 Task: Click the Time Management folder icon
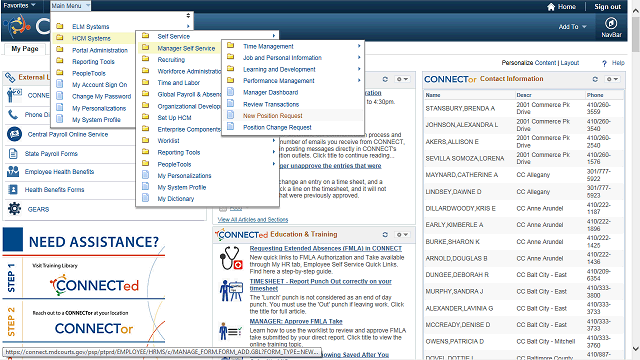[x=230, y=46]
